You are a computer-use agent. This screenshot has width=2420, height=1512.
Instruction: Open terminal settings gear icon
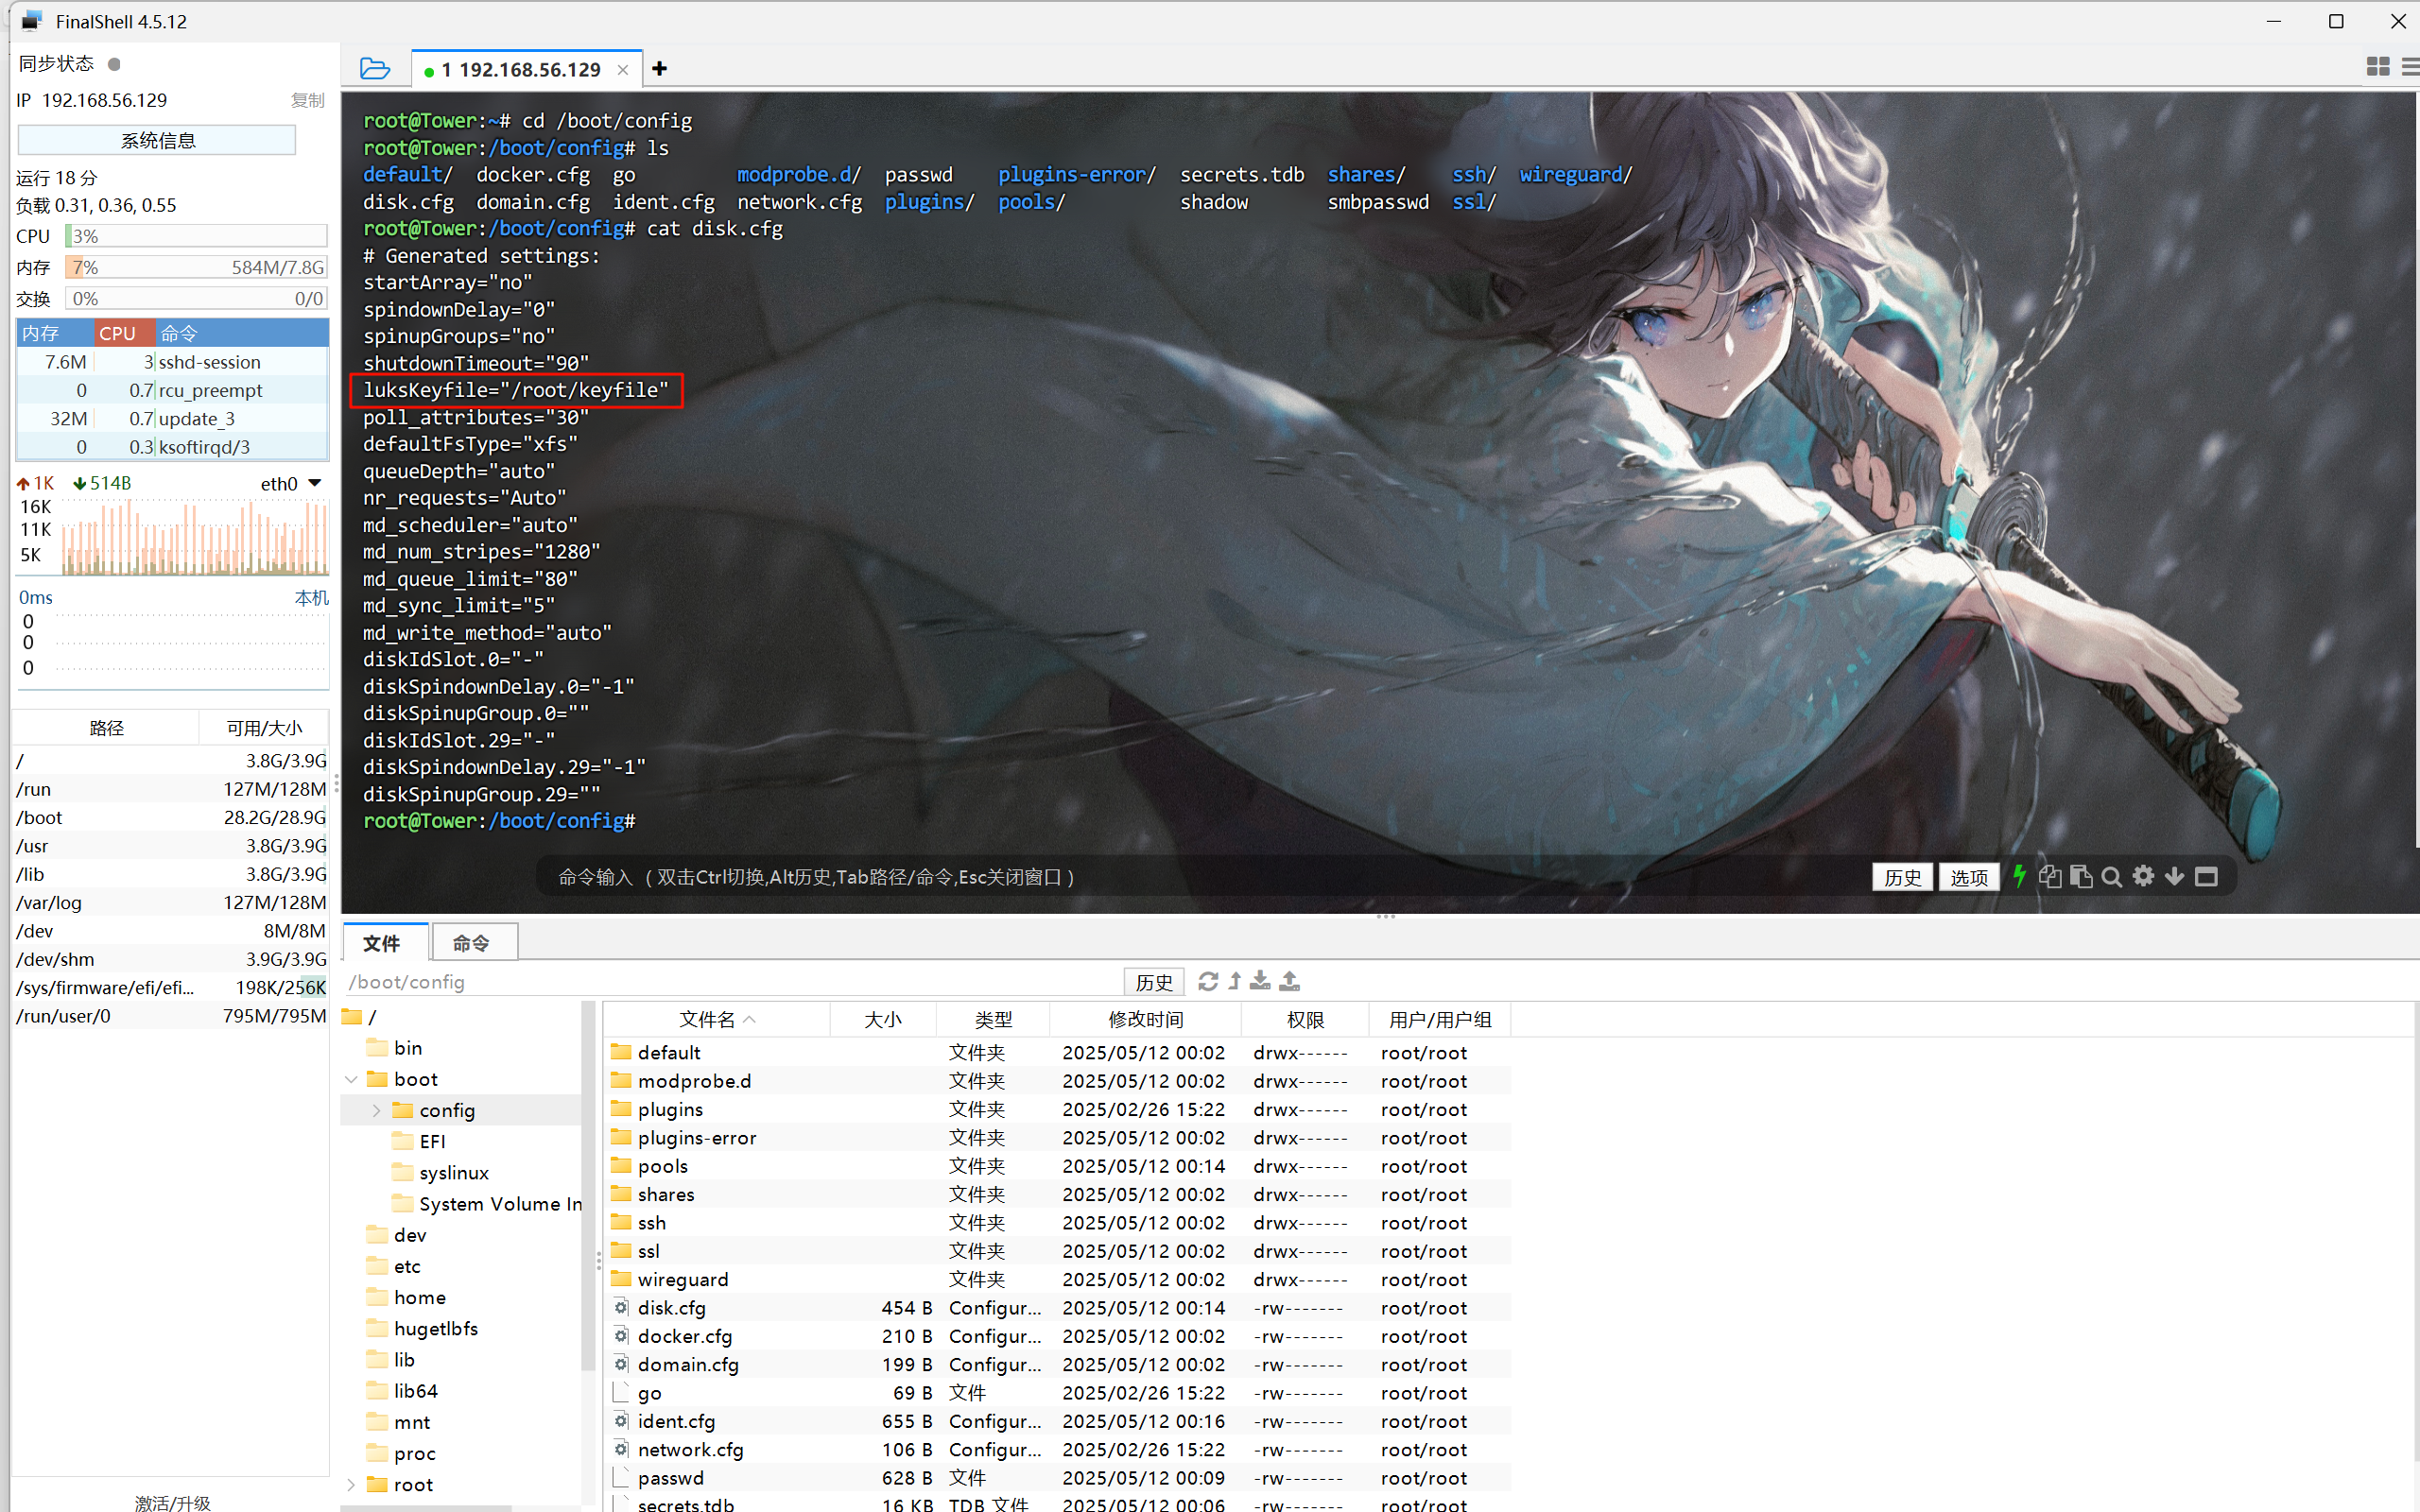(x=2143, y=876)
